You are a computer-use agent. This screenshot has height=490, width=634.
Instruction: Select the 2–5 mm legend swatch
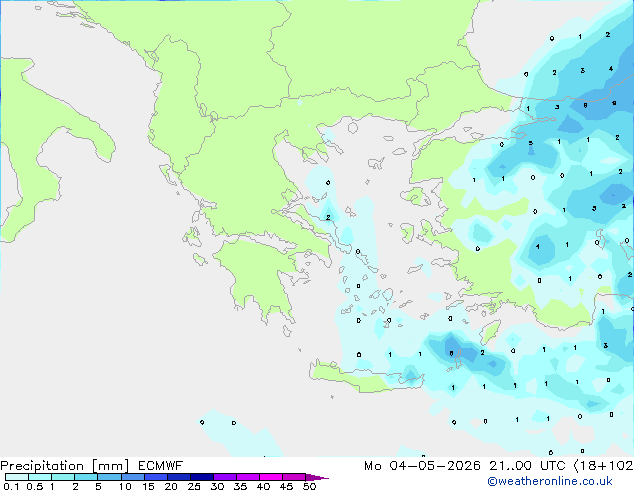click(86, 477)
